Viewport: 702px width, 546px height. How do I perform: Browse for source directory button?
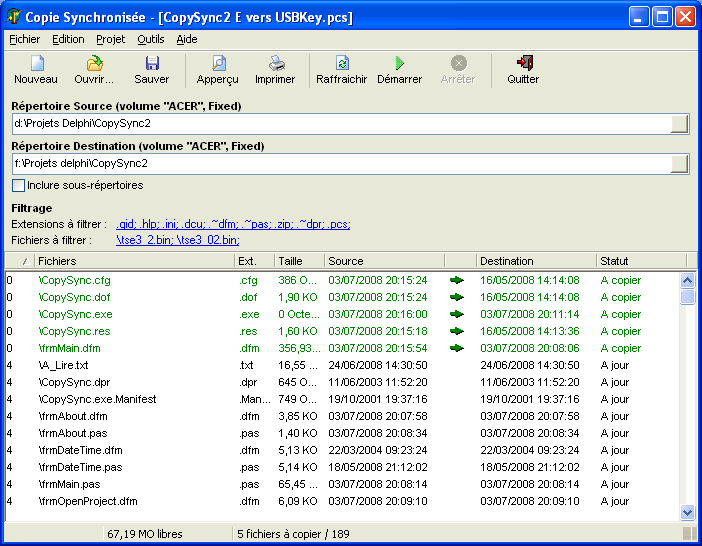679,124
